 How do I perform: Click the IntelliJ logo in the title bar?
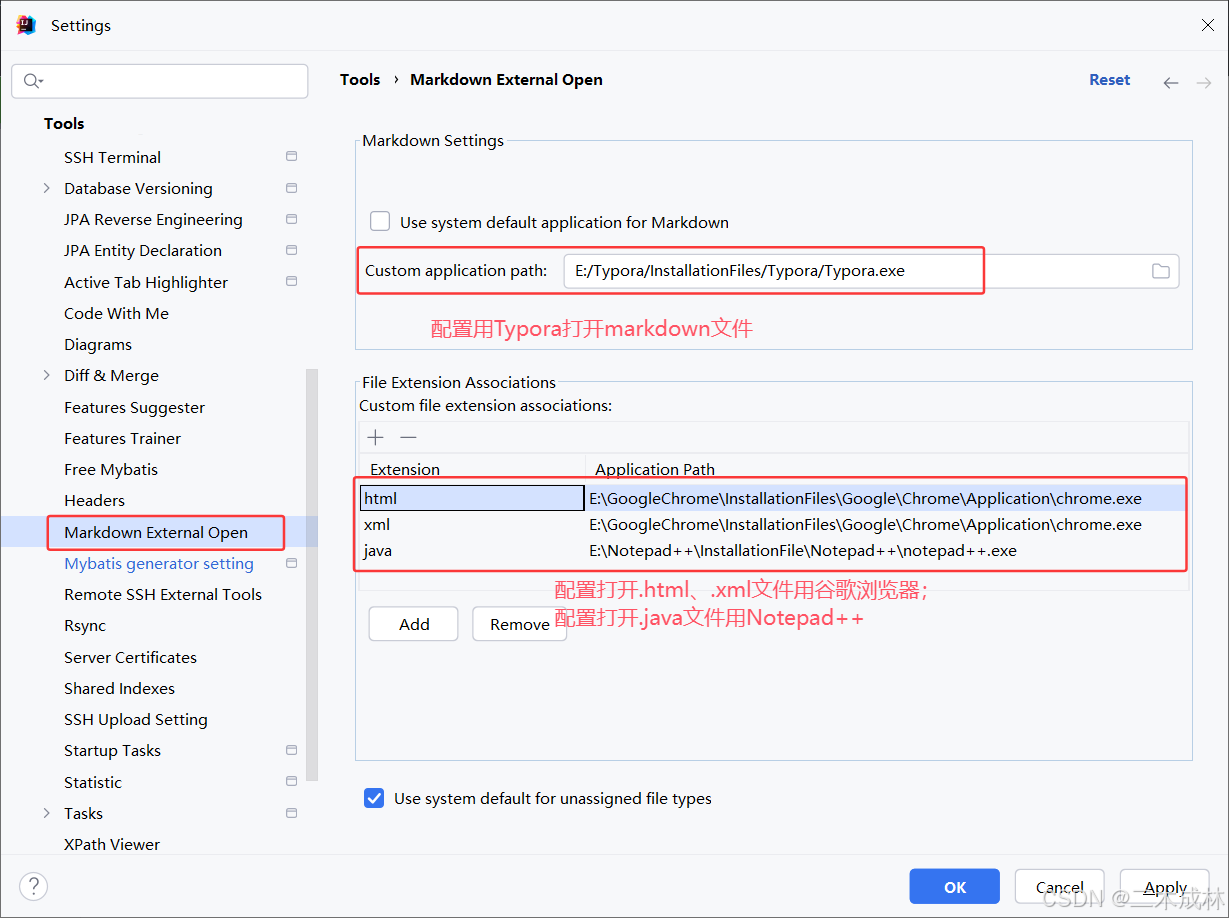pos(26,25)
